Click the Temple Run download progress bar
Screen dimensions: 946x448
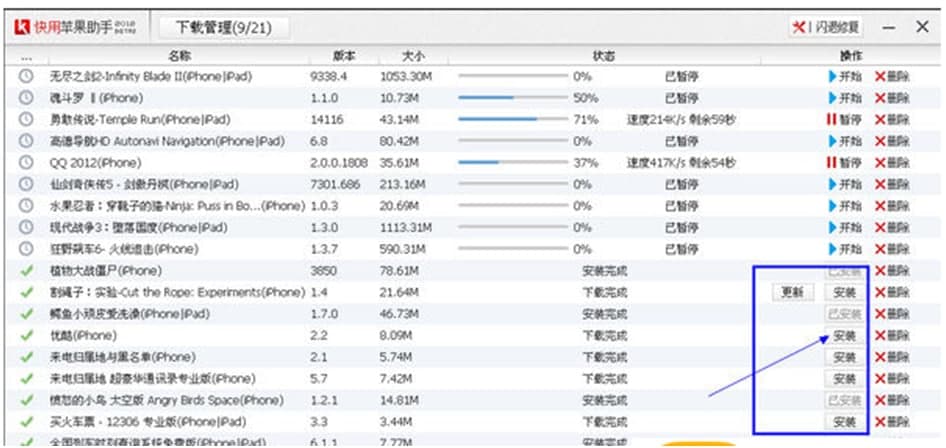(x=507, y=119)
